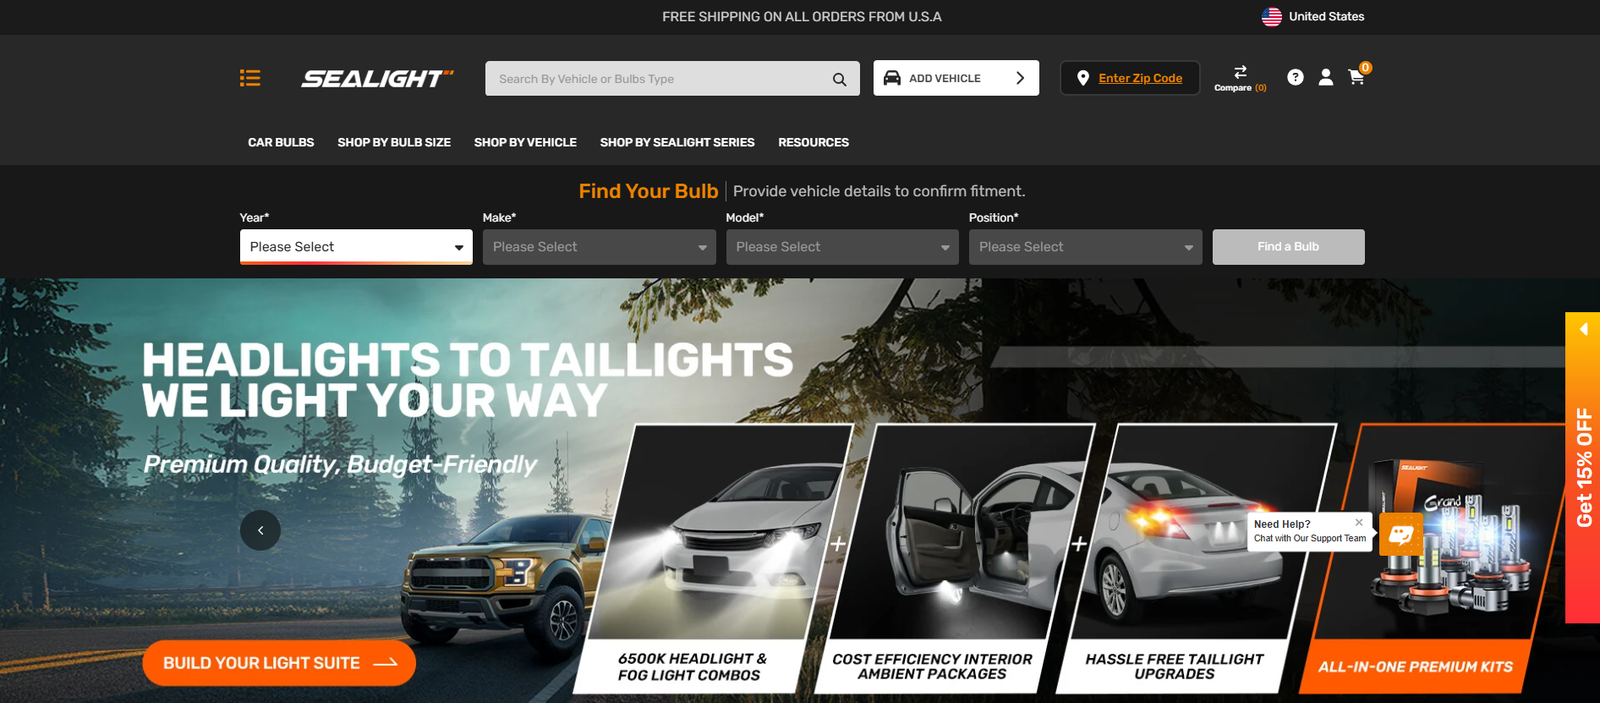This screenshot has height=703, width=1600.
Task: Open the Position dropdown
Action: click(x=1085, y=247)
